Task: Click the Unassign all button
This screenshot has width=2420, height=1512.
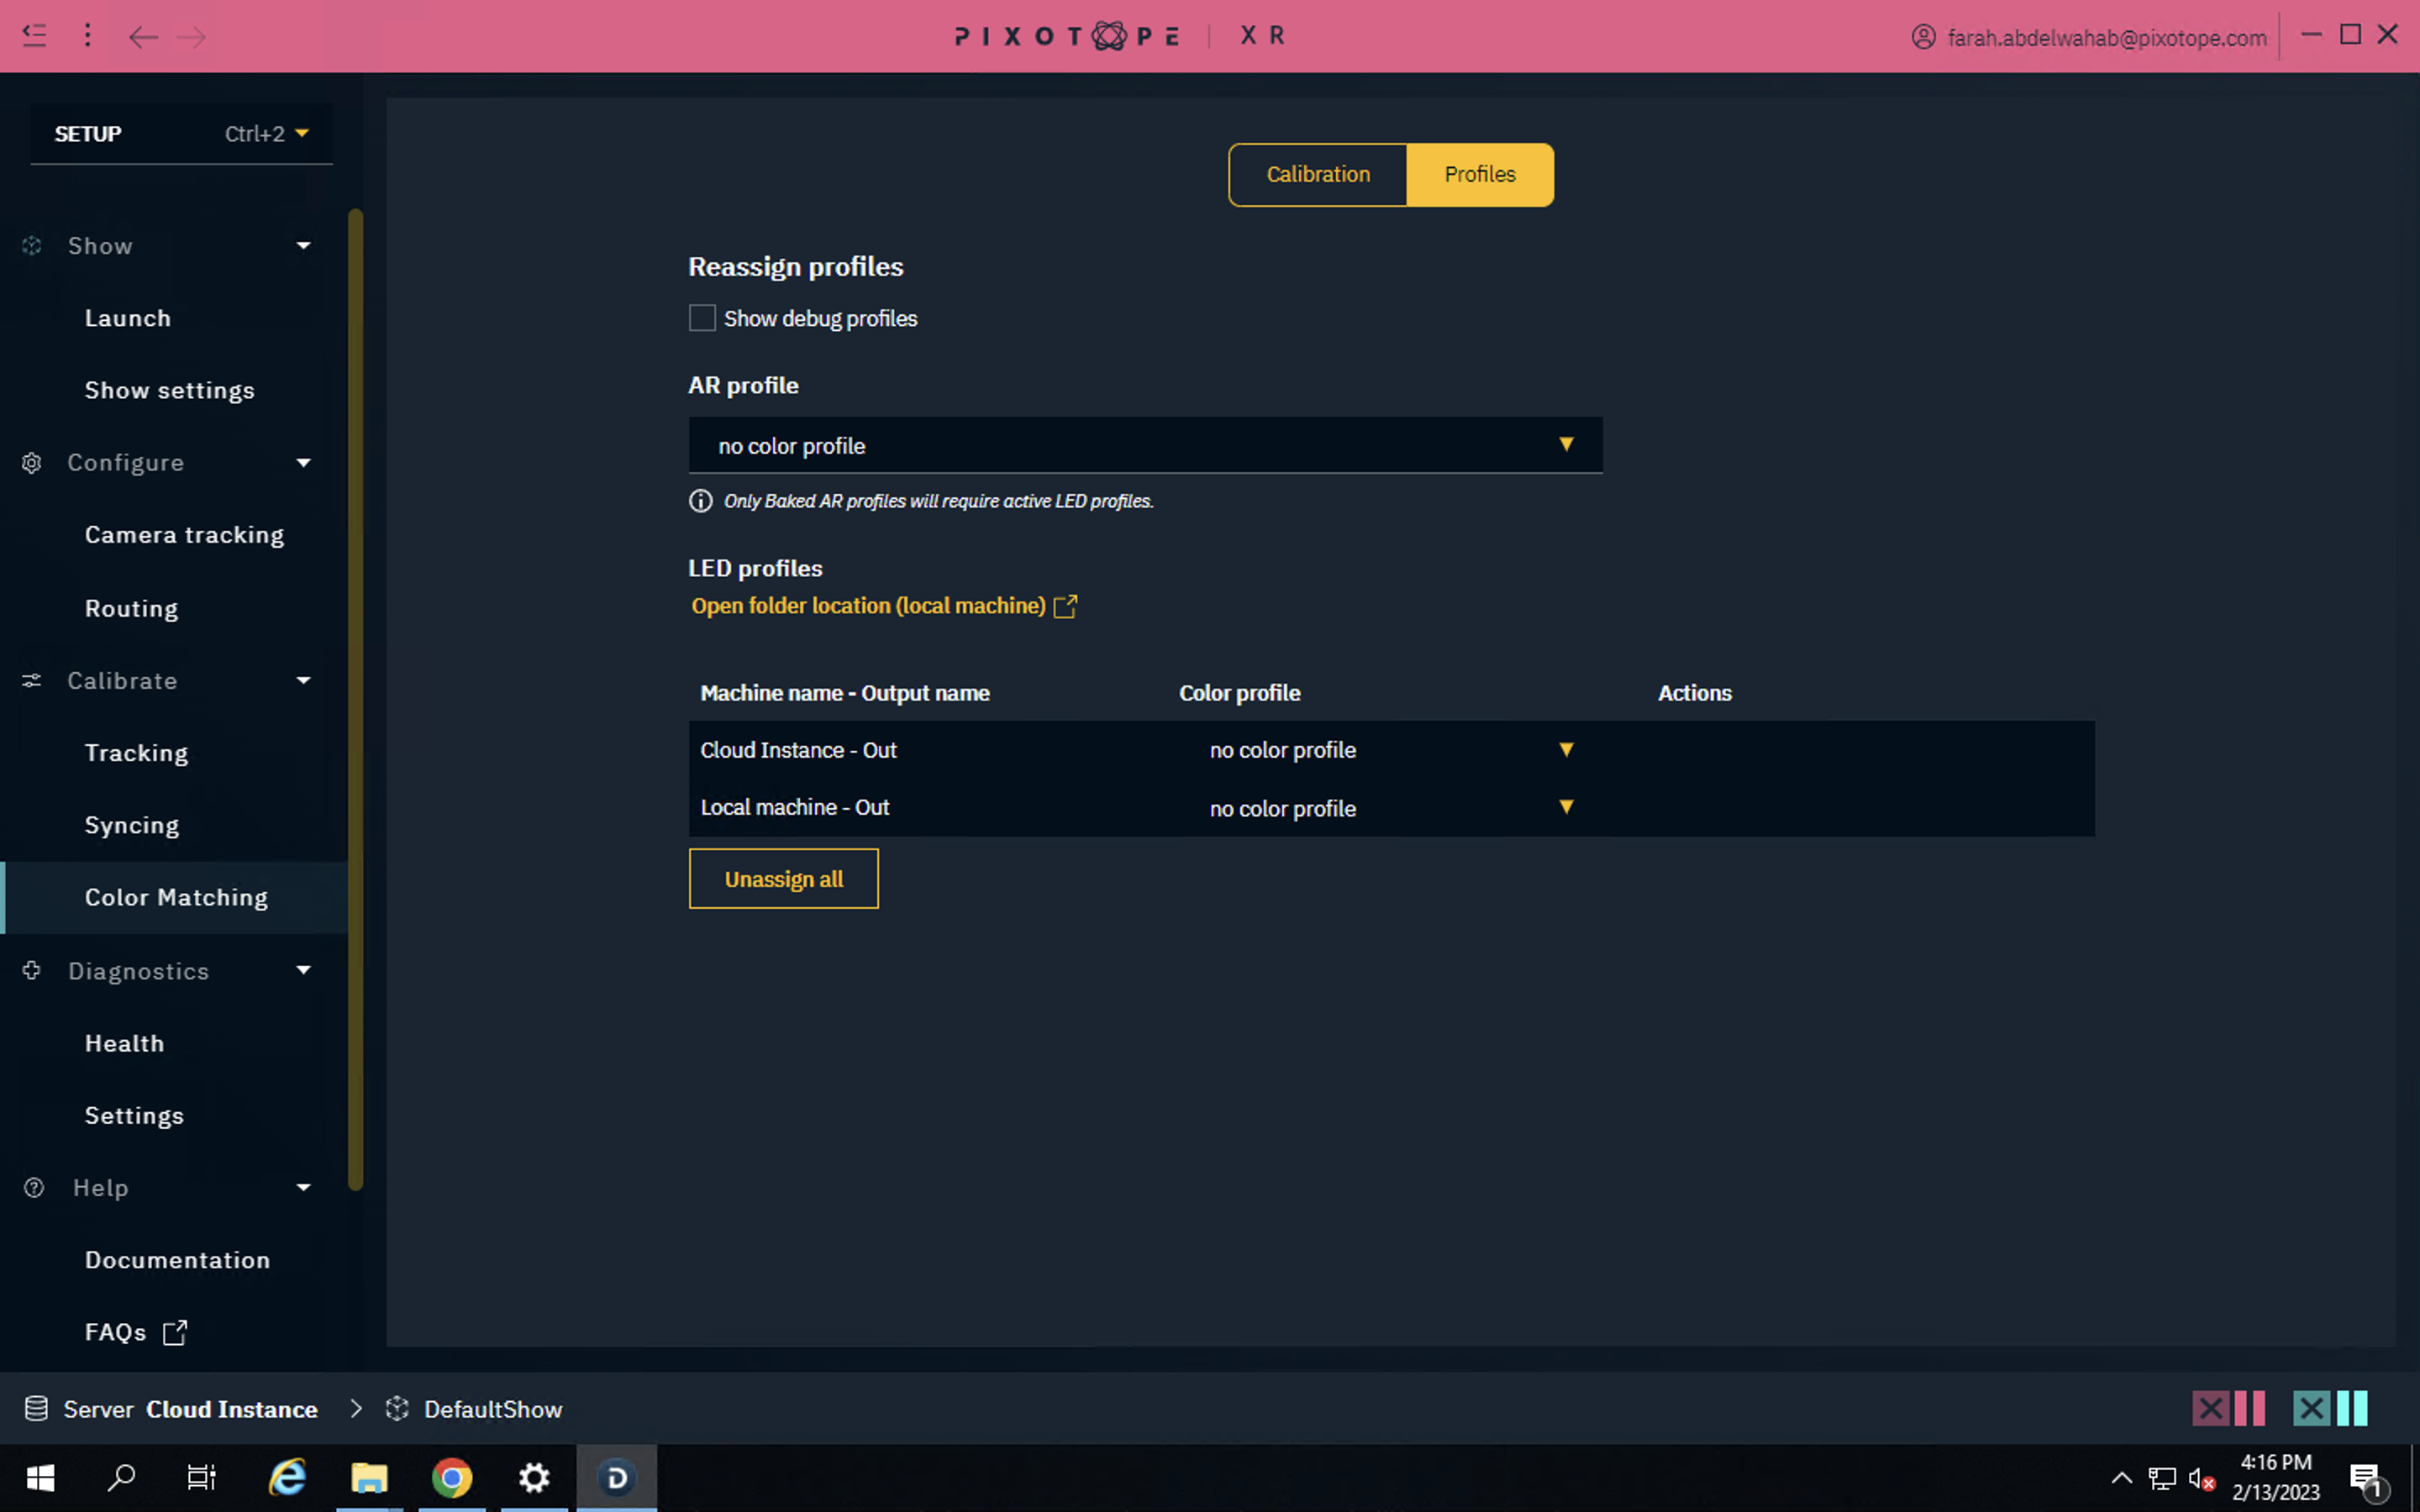Action: tap(784, 879)
